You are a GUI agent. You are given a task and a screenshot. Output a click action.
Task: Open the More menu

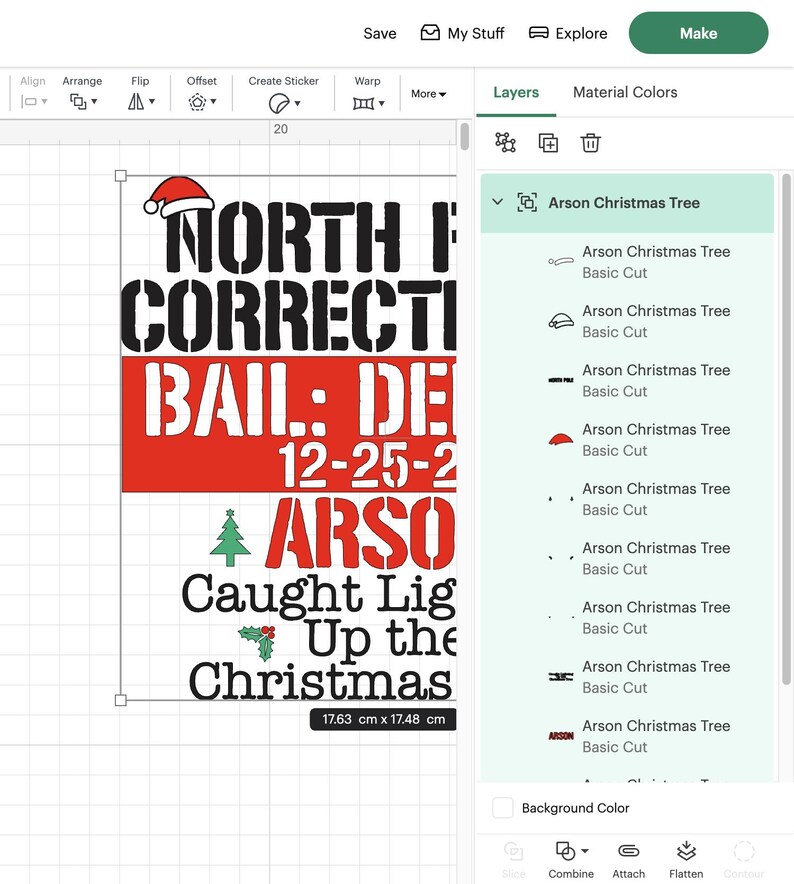[x=429, y=94]
